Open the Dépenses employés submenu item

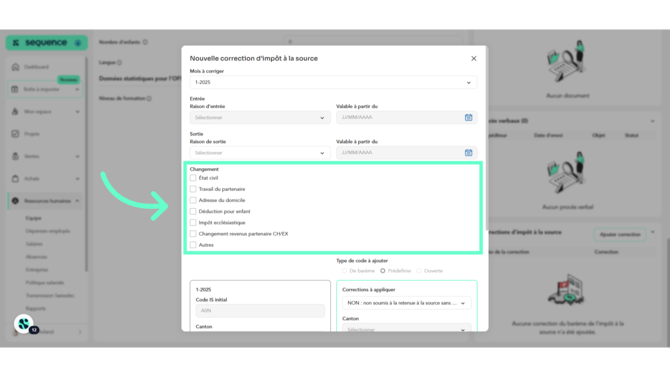47,231
